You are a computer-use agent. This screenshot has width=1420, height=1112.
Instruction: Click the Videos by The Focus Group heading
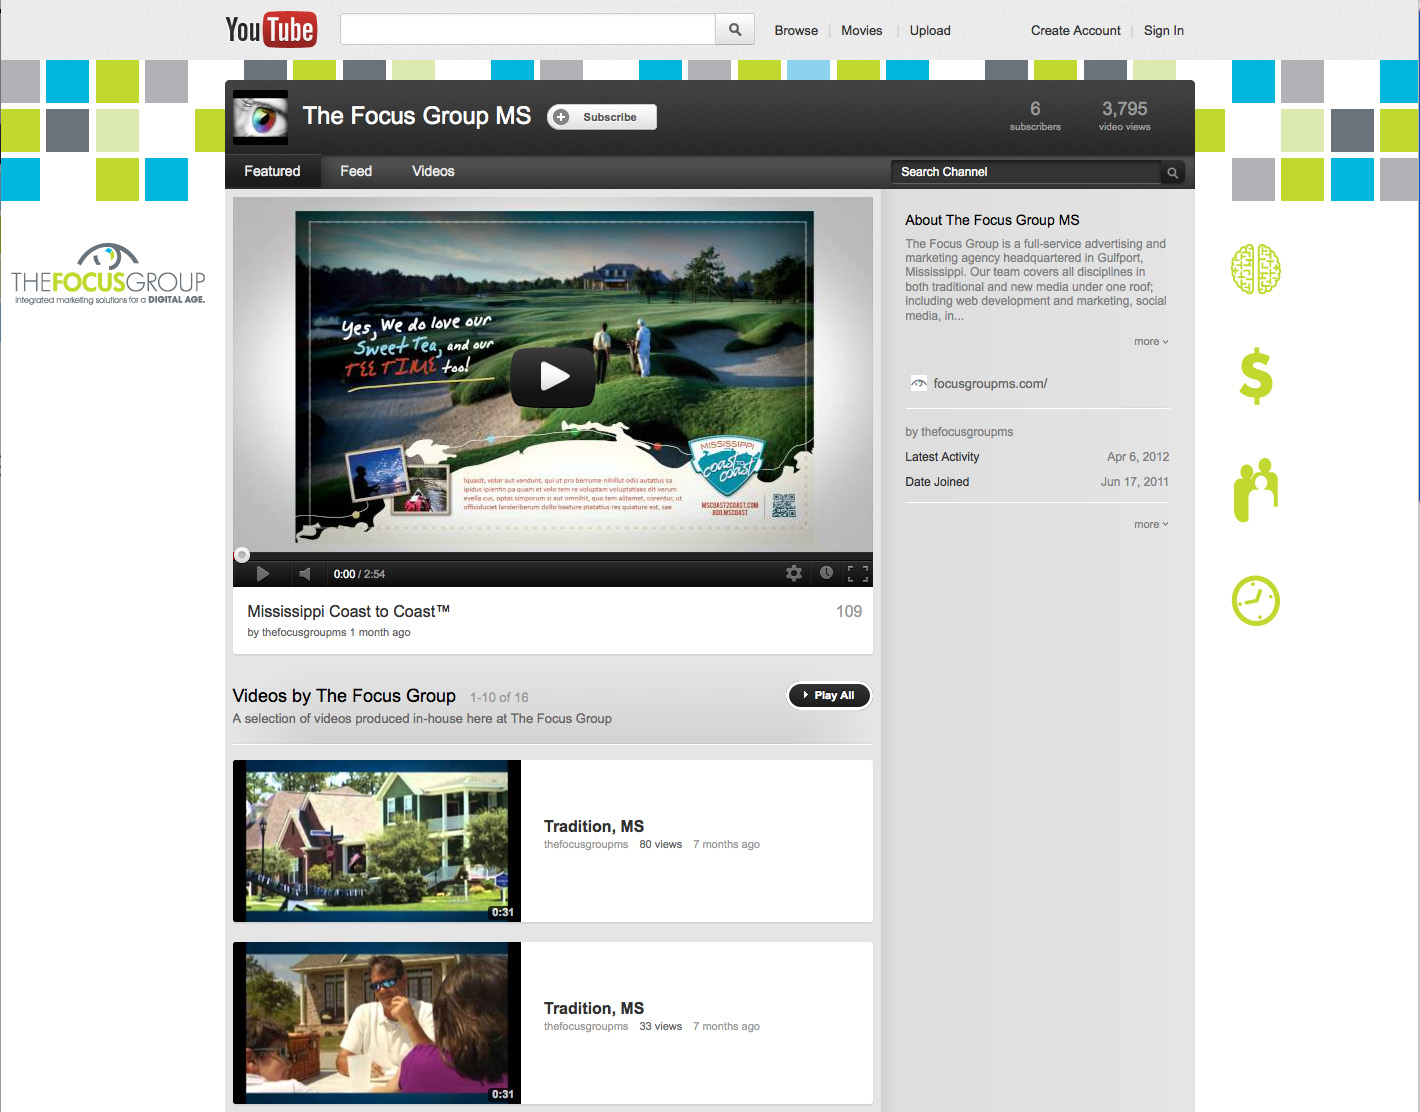344,696
